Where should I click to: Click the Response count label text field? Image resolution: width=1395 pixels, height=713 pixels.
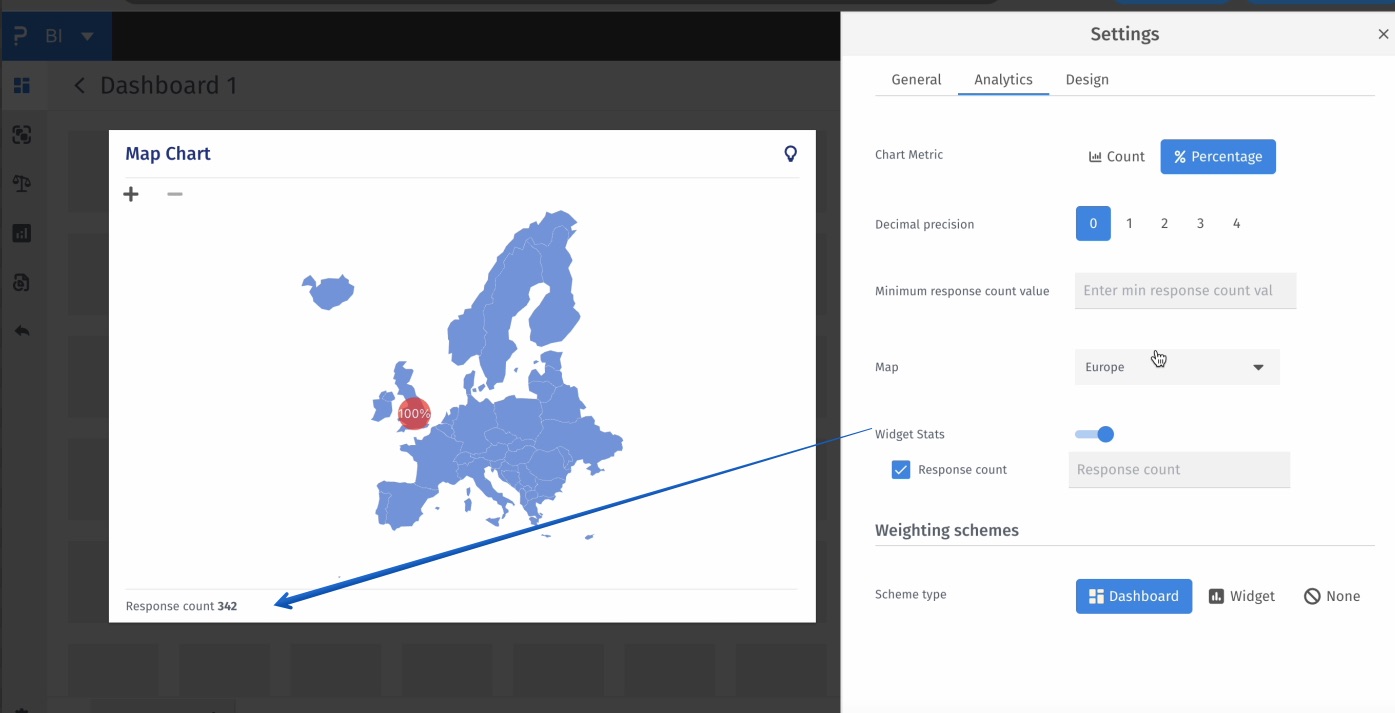point(1179,470)
